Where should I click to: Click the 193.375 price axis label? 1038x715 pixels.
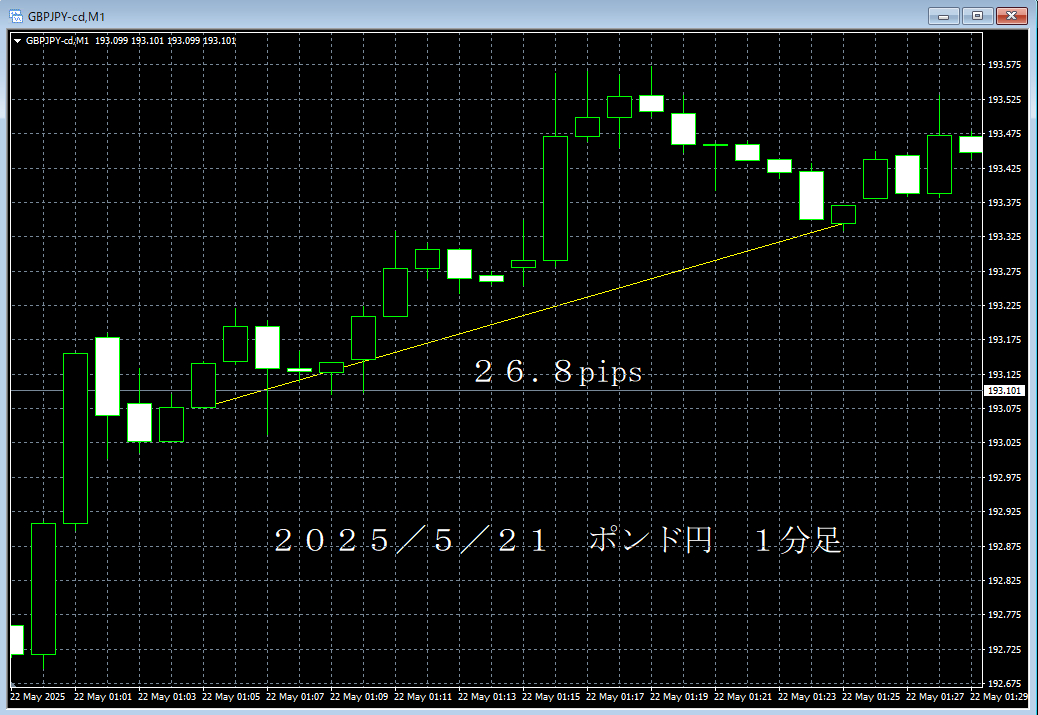(1004, 203)
